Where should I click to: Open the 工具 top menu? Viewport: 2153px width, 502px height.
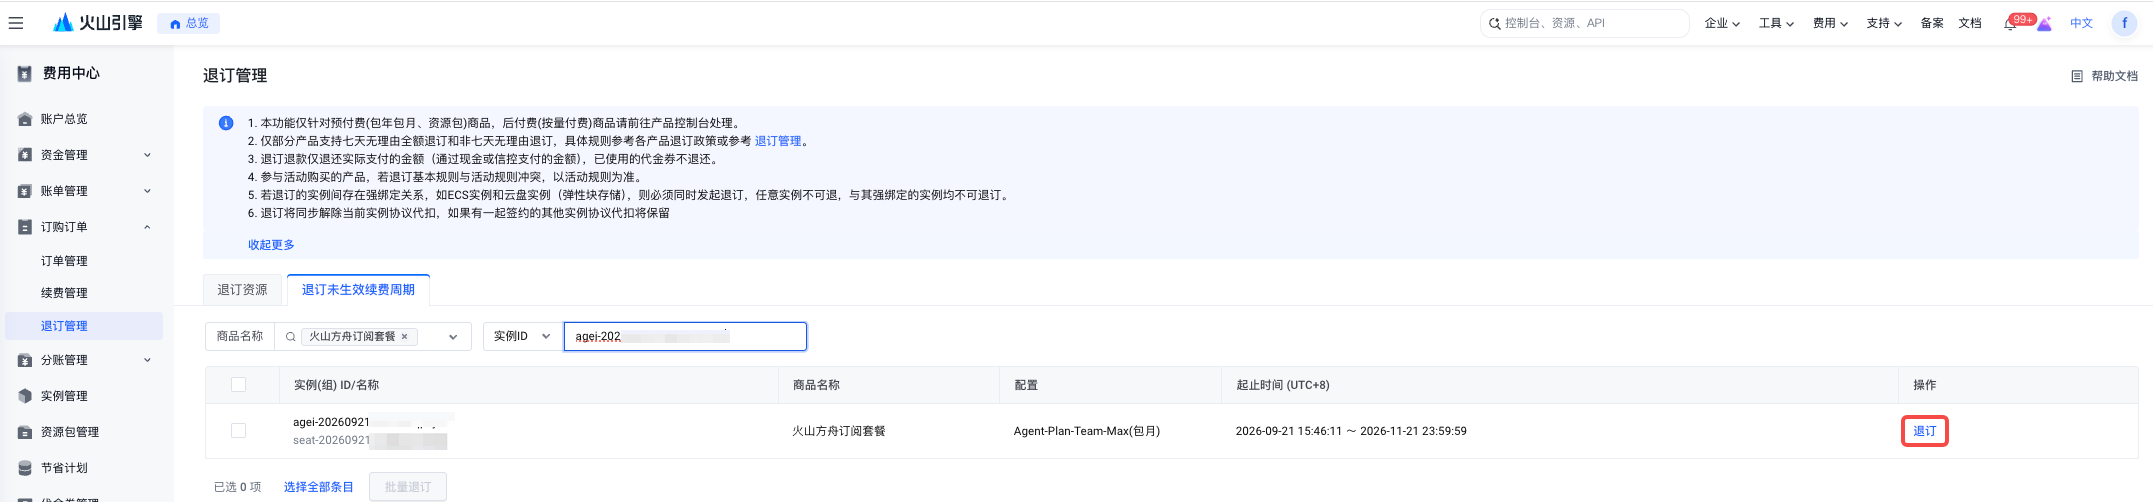1776,23
